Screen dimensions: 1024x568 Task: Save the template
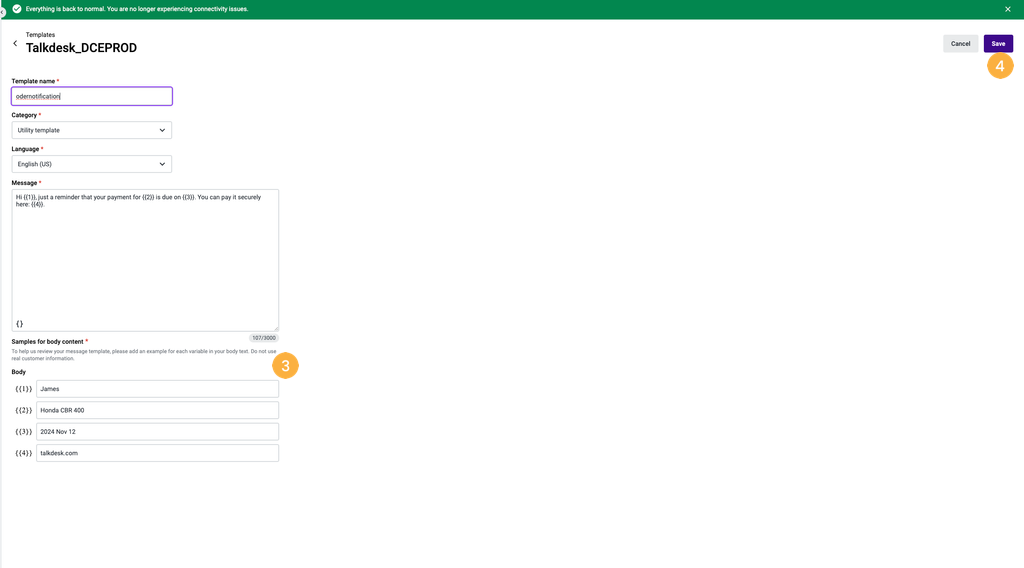pyautogui.click(x=998, y=44)
